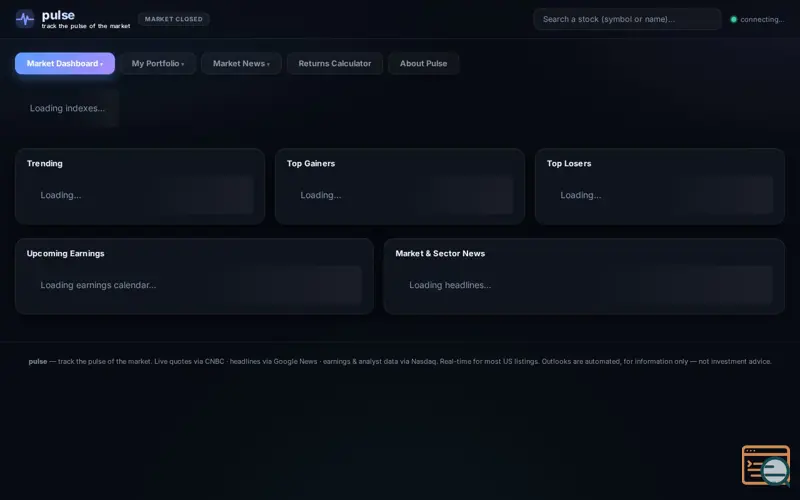The height and width of the screenshot is (500, 800).
Task: Open the Returns Calculator tab
Action: coord(335,63)
